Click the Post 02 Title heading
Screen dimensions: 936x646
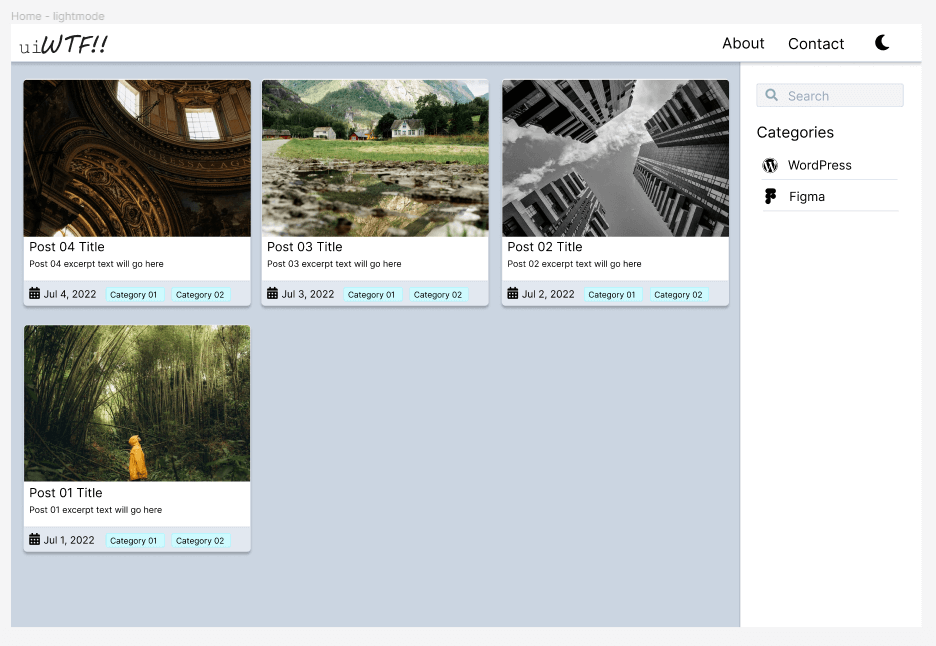pos(544,247)
